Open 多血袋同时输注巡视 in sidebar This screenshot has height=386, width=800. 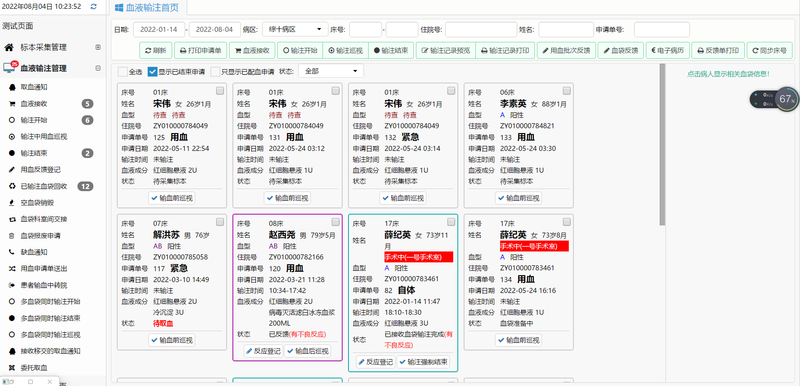coord(50,334)
